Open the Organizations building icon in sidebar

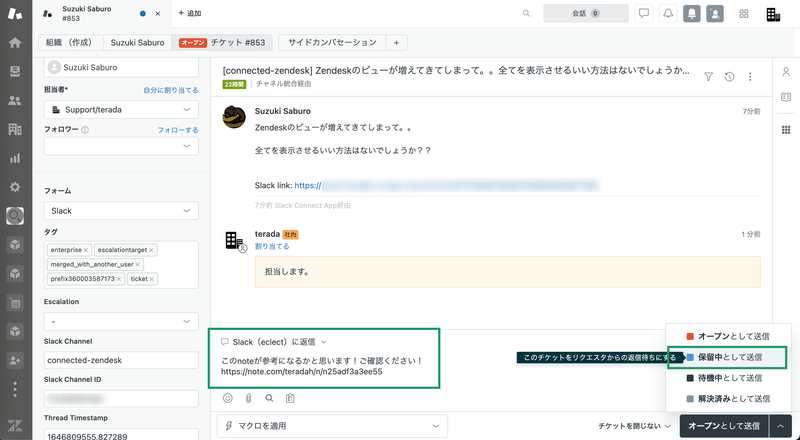(15, 129)
